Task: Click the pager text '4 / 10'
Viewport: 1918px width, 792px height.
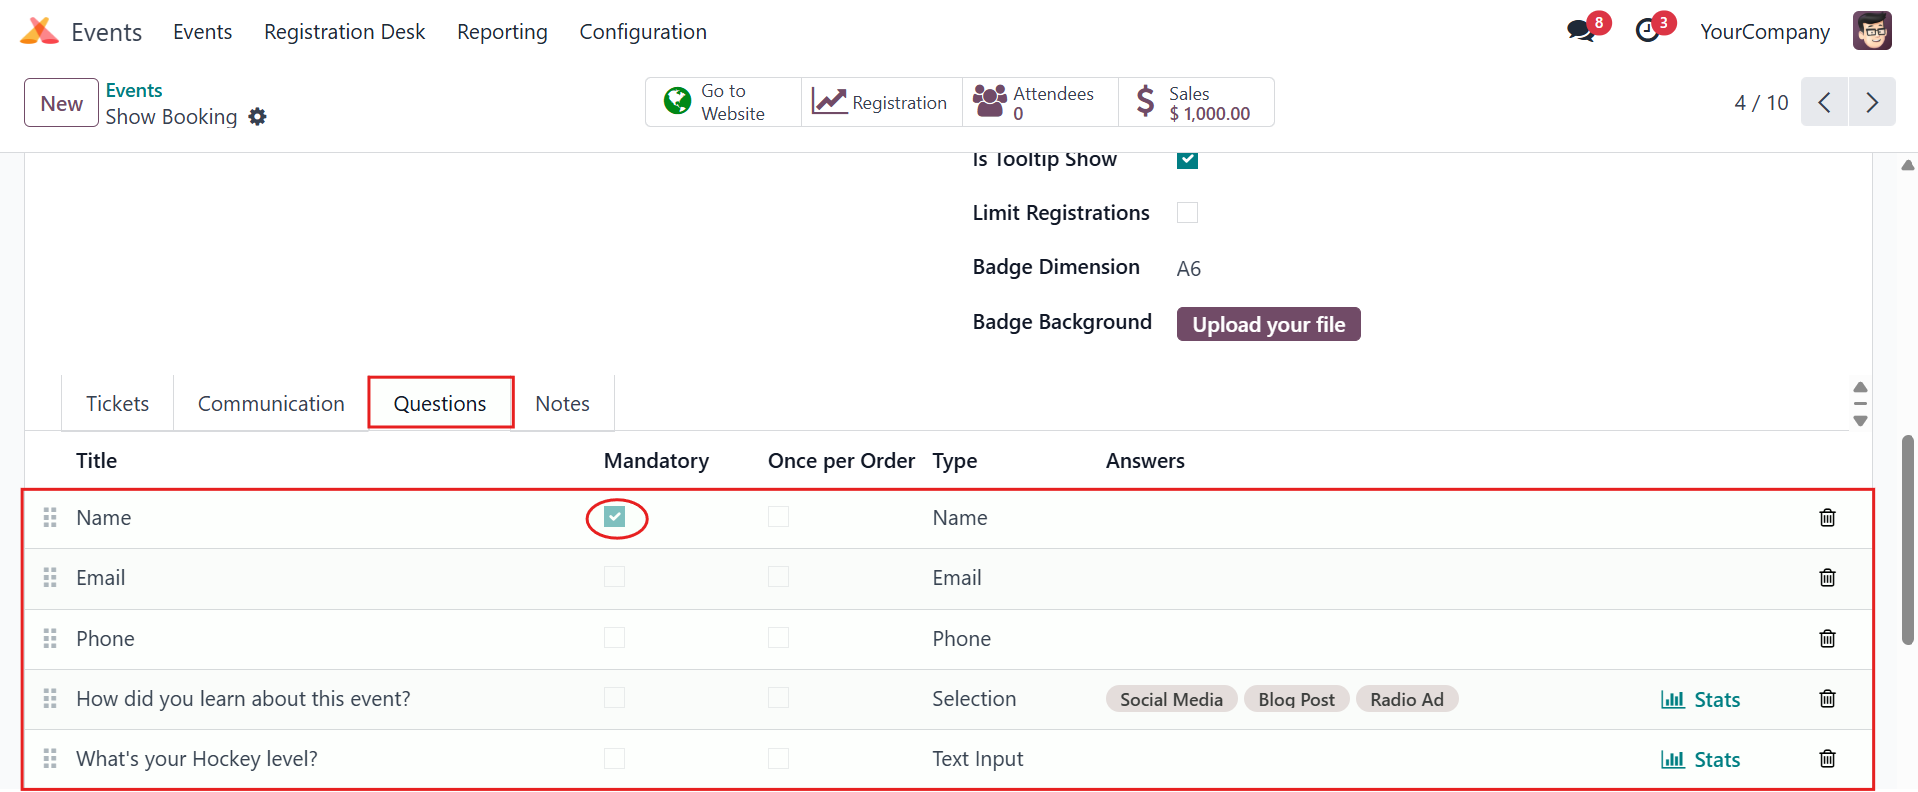Action: pyautogui.click(x=1761, y=102)
